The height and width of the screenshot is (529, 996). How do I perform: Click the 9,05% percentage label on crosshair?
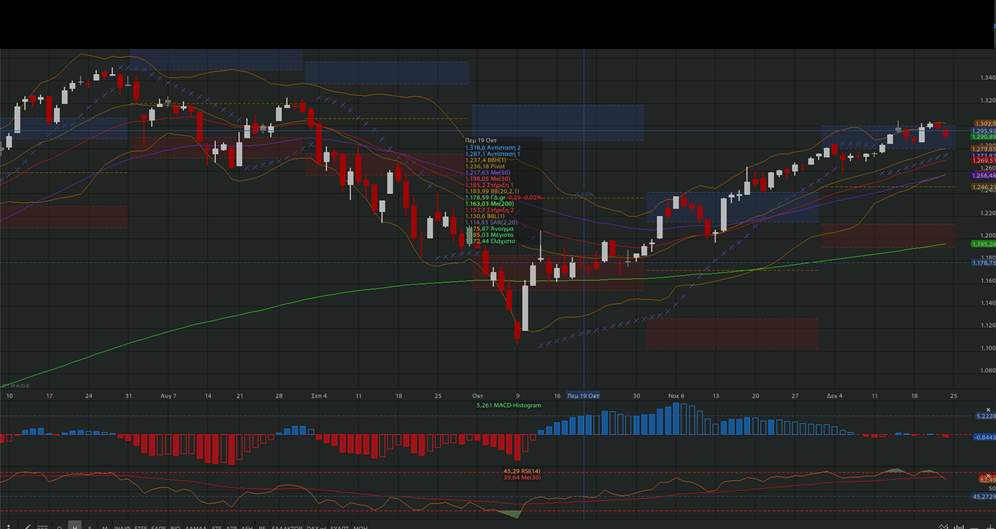[x=584, y=194]
